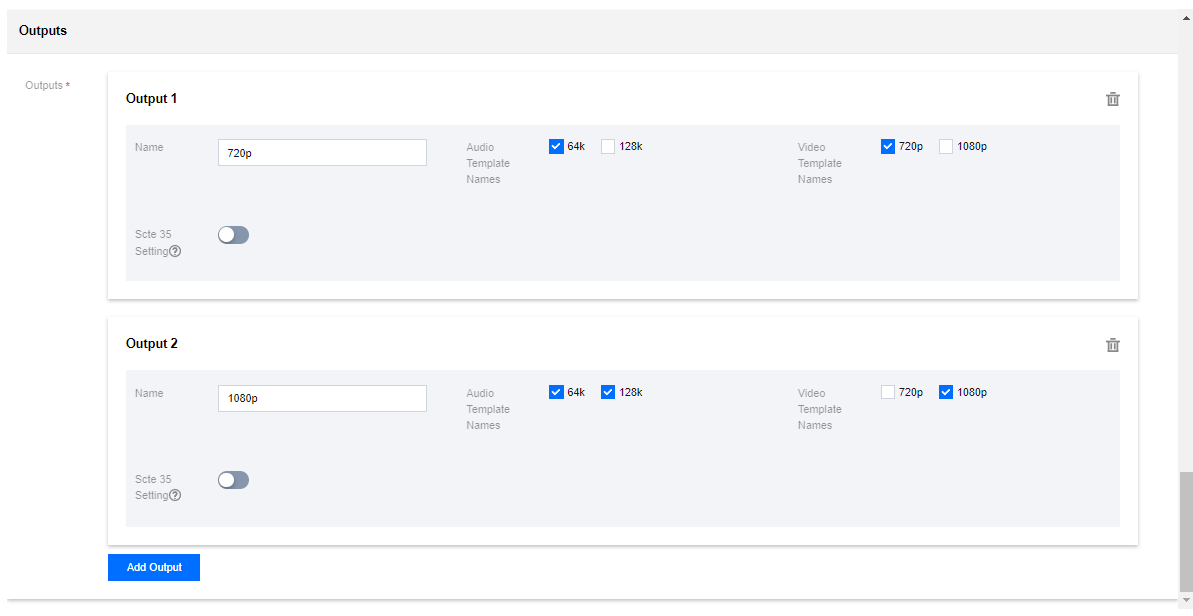This screenshot has width=1193, height=616.
Task: Focus the Output 1 Name field
Action: tap(322, 152)
